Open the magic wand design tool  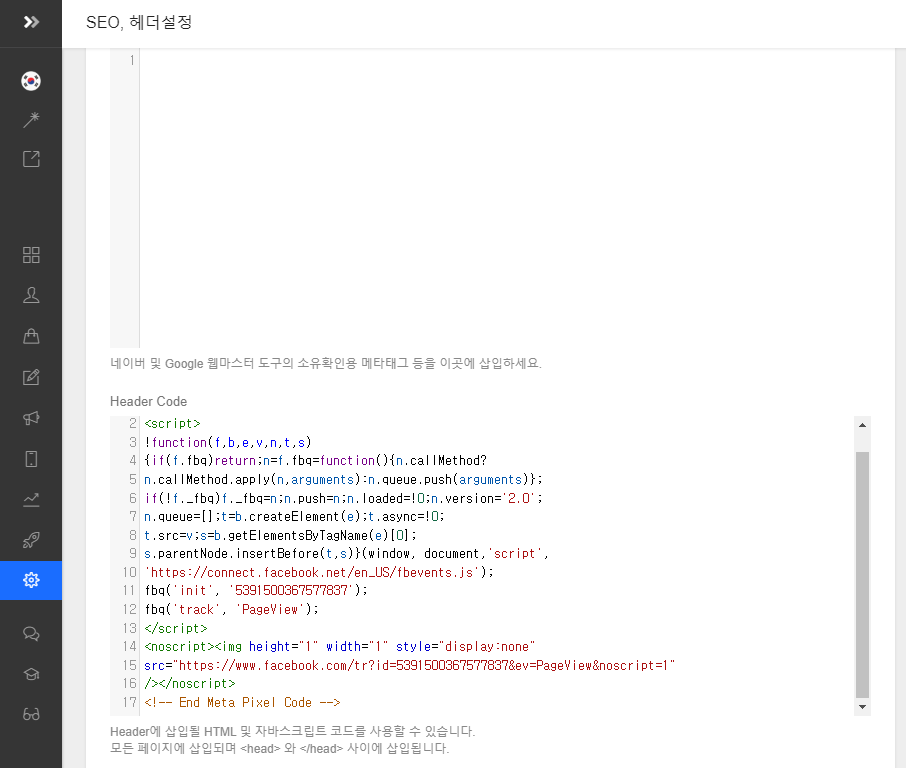click(31, 120)
